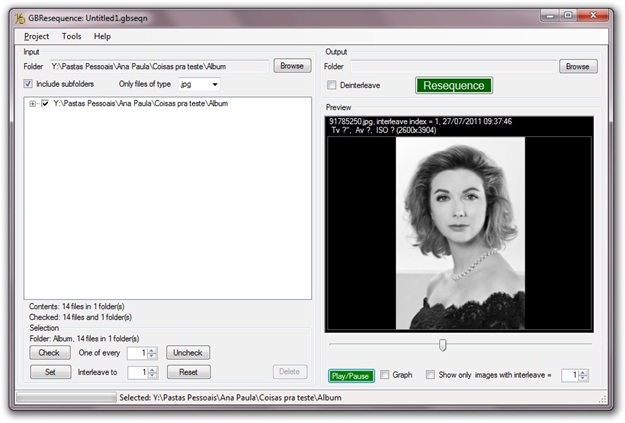625x423 pixels.
Task: Maximize the GBResequence window
Action: (x=568, y=16)
